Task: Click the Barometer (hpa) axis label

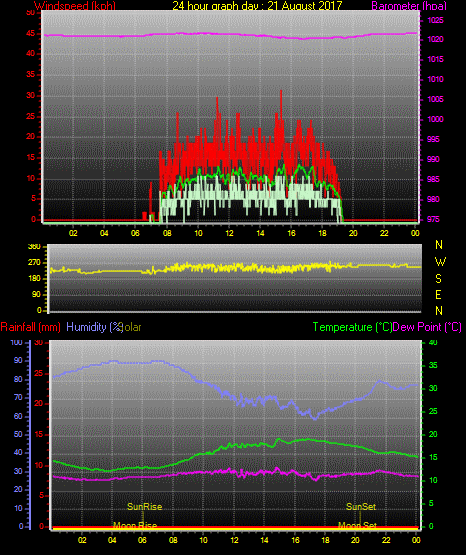Action: pos(409,6)
